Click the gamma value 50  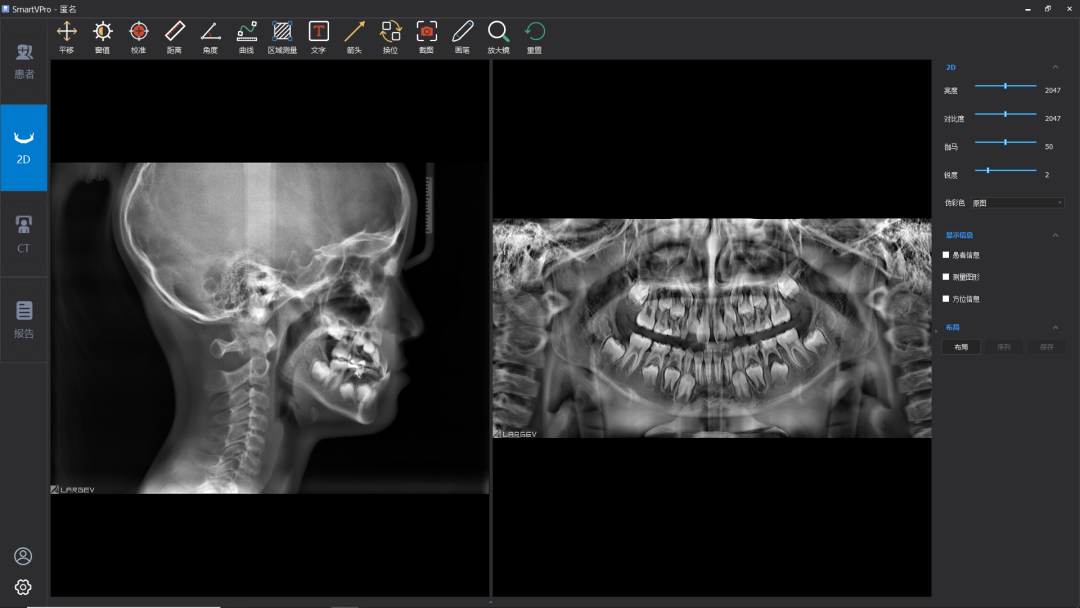[x=1049, y=147]
